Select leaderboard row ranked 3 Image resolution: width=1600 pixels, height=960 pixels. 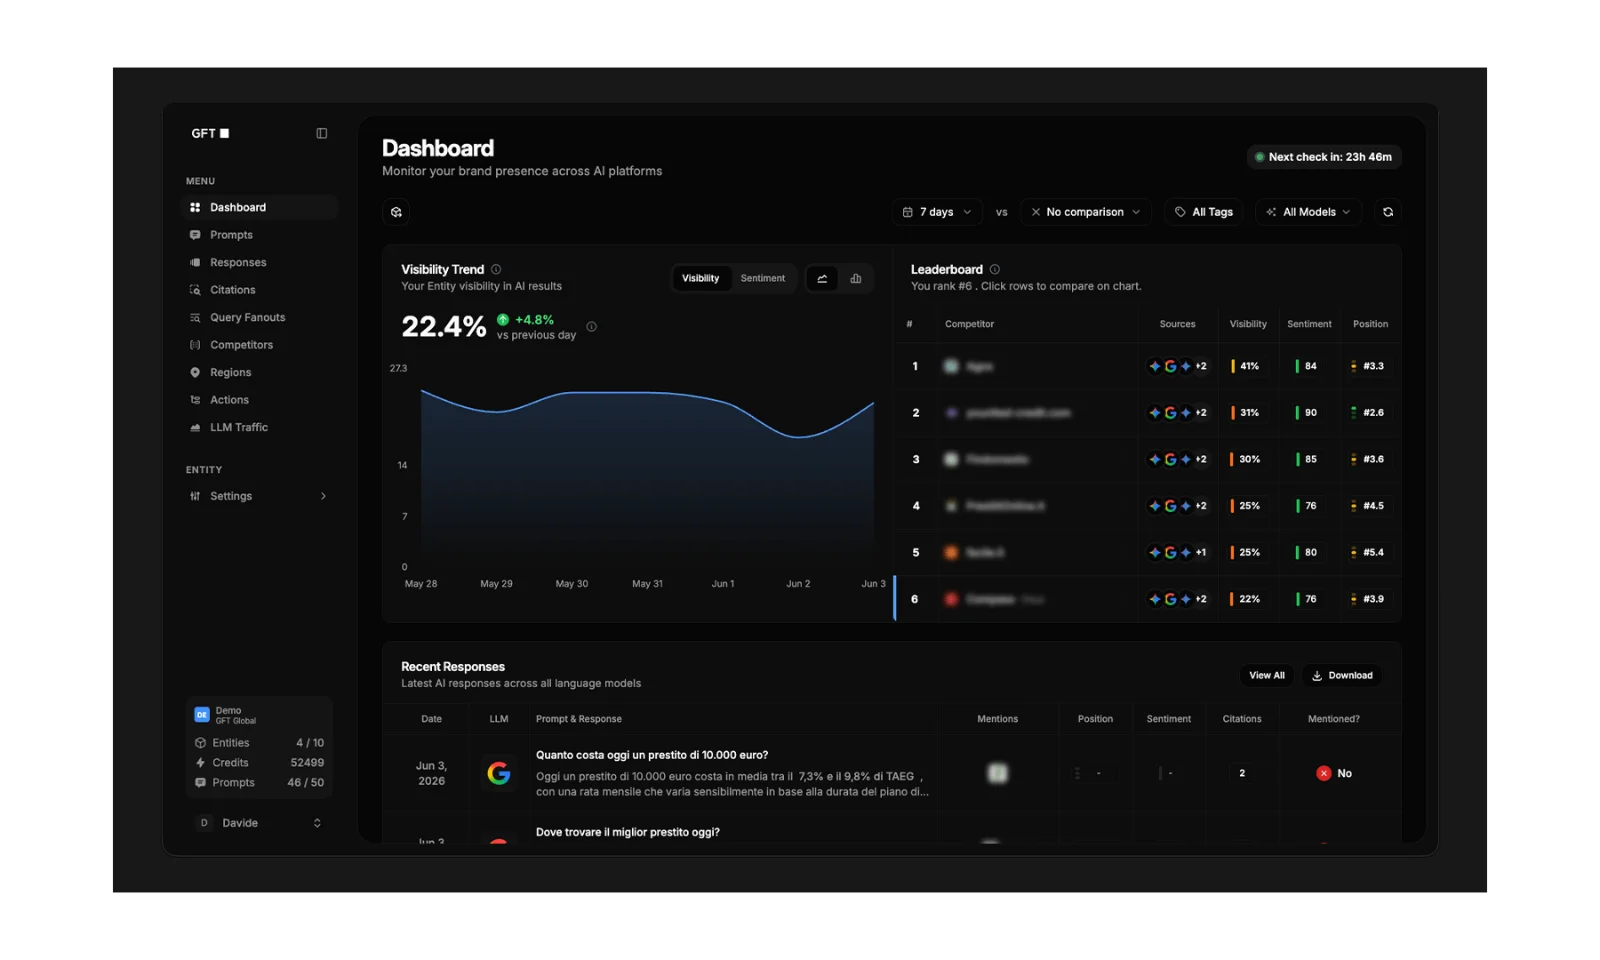pyautogui.click(x=1147, y=459)
